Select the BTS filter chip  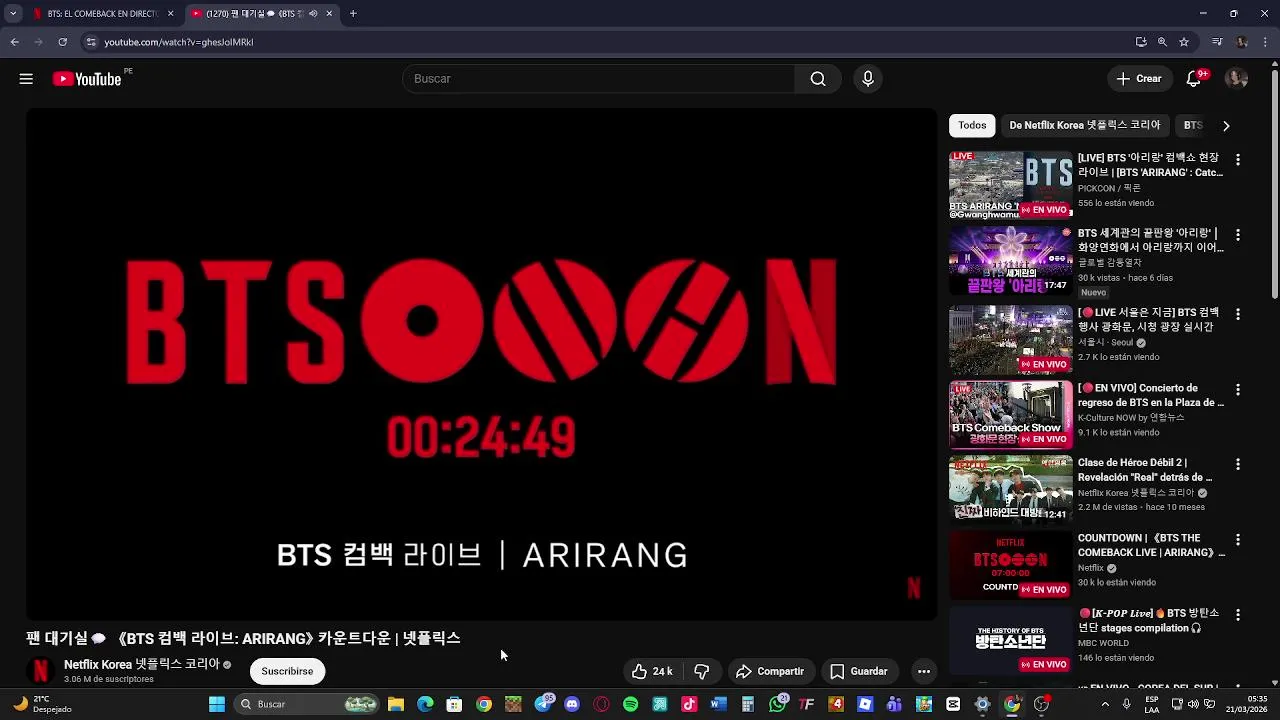point(1193,125)
